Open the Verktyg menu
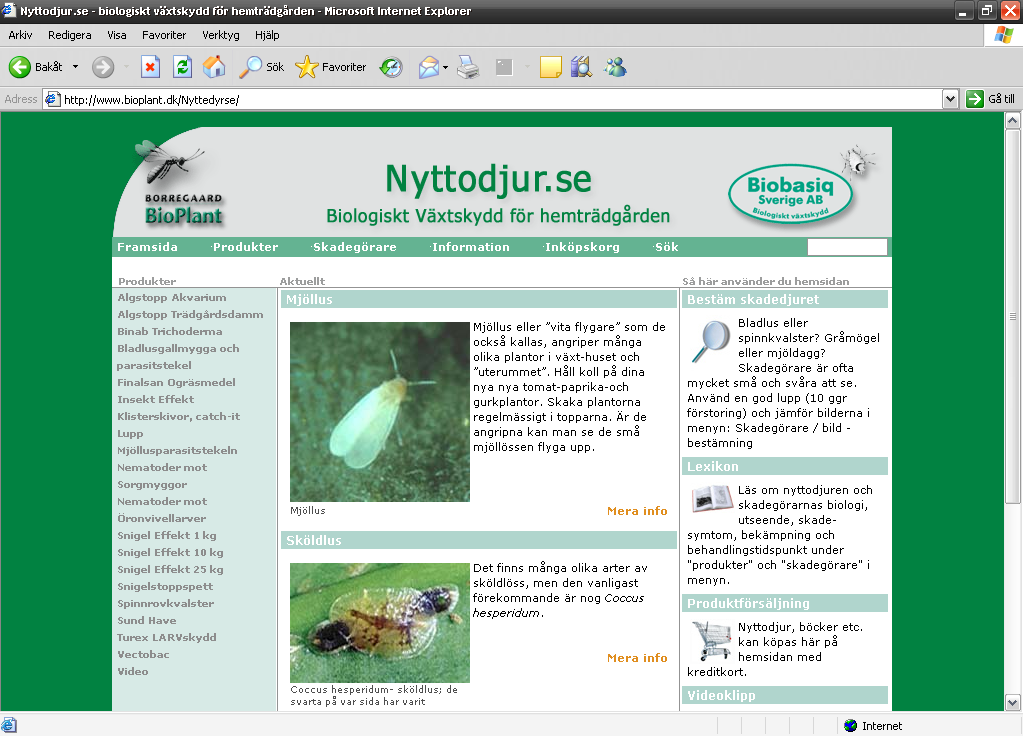The width and height of the screenshot is (1024, 736). click(x=221, y=35)
